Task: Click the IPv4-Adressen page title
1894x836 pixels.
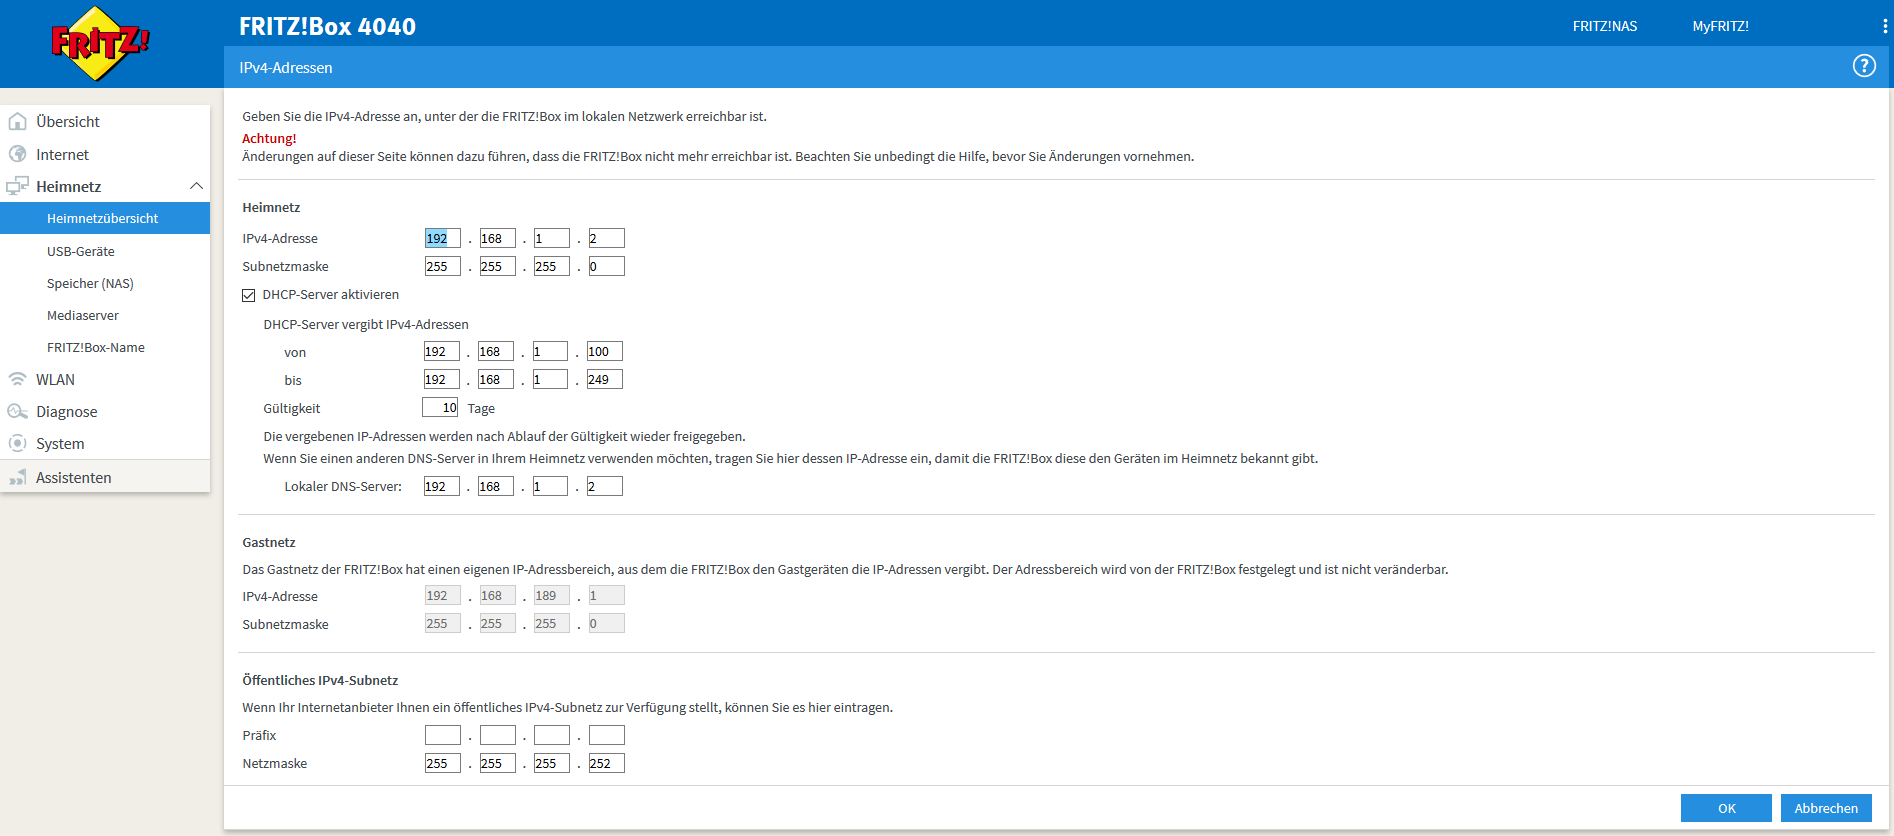Action: click(x=286, y=67)
